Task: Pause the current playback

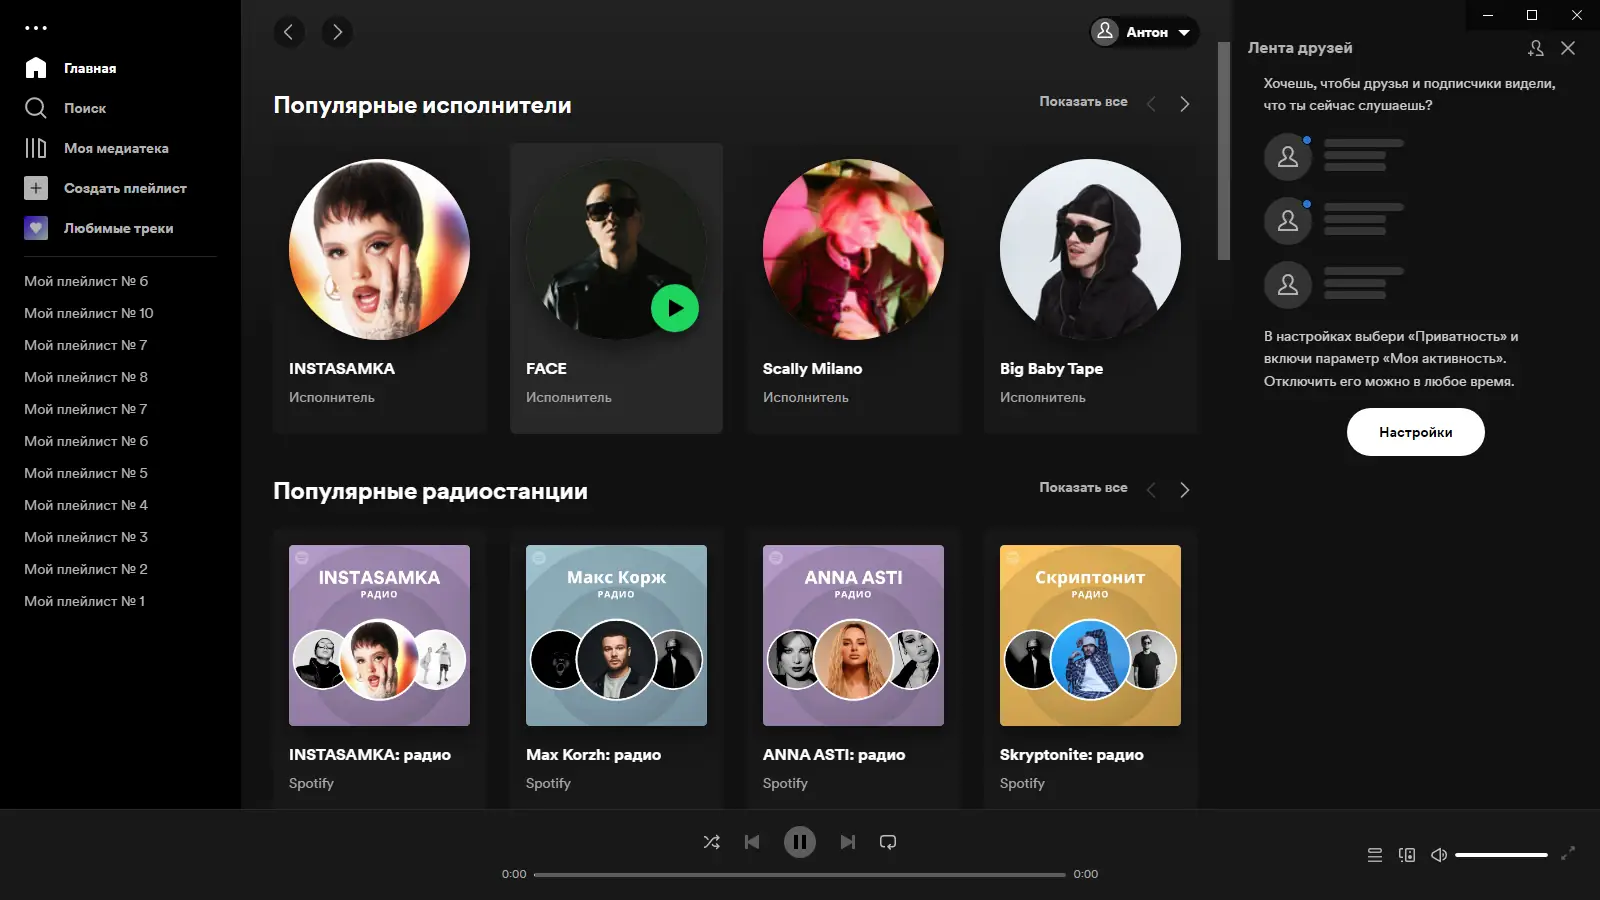Action: tap(799, 841)
